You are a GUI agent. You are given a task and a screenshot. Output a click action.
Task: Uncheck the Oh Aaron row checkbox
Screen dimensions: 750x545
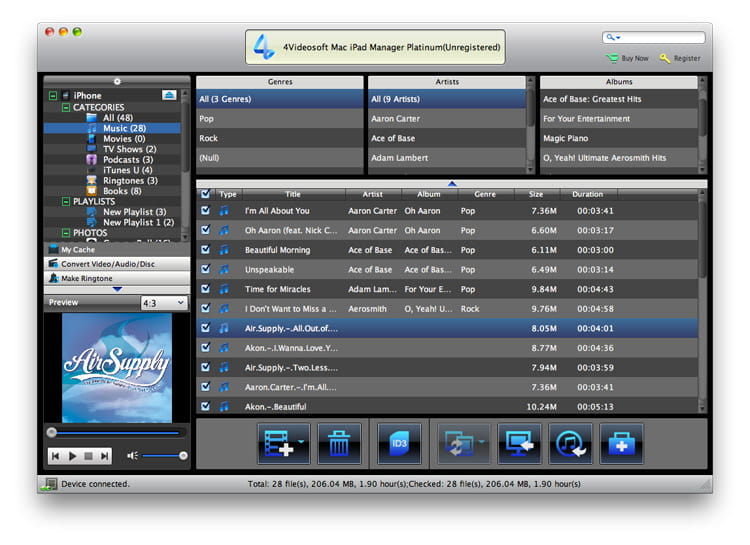pyautogui.click(x=206, y=230)
